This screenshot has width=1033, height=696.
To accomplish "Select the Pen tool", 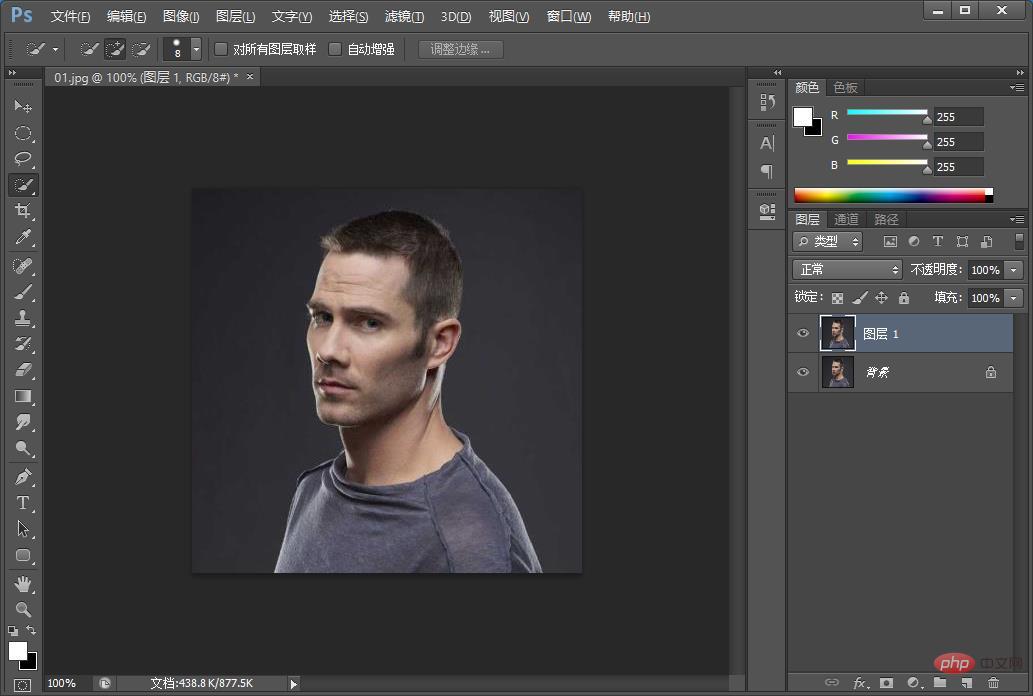I will (23, 477).
